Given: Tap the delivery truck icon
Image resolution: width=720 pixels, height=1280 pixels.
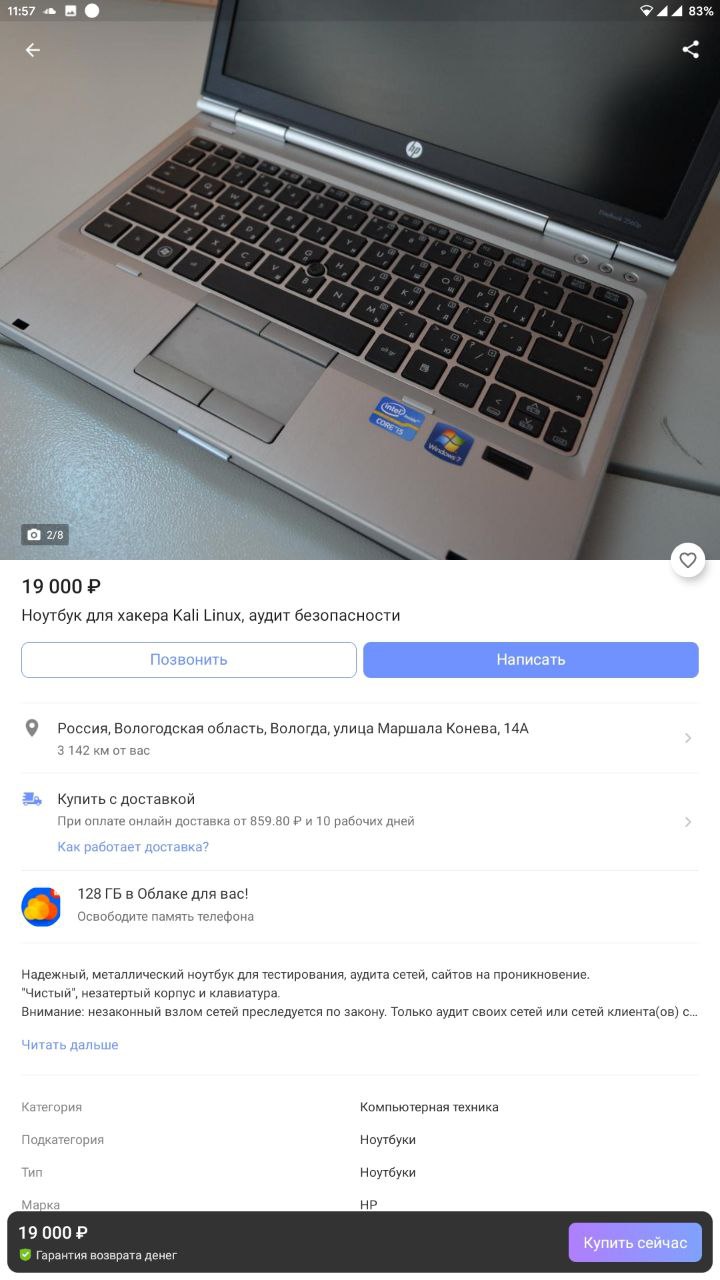Looking at the screenshot, I should pyautogui.click(x=32, y=799).
